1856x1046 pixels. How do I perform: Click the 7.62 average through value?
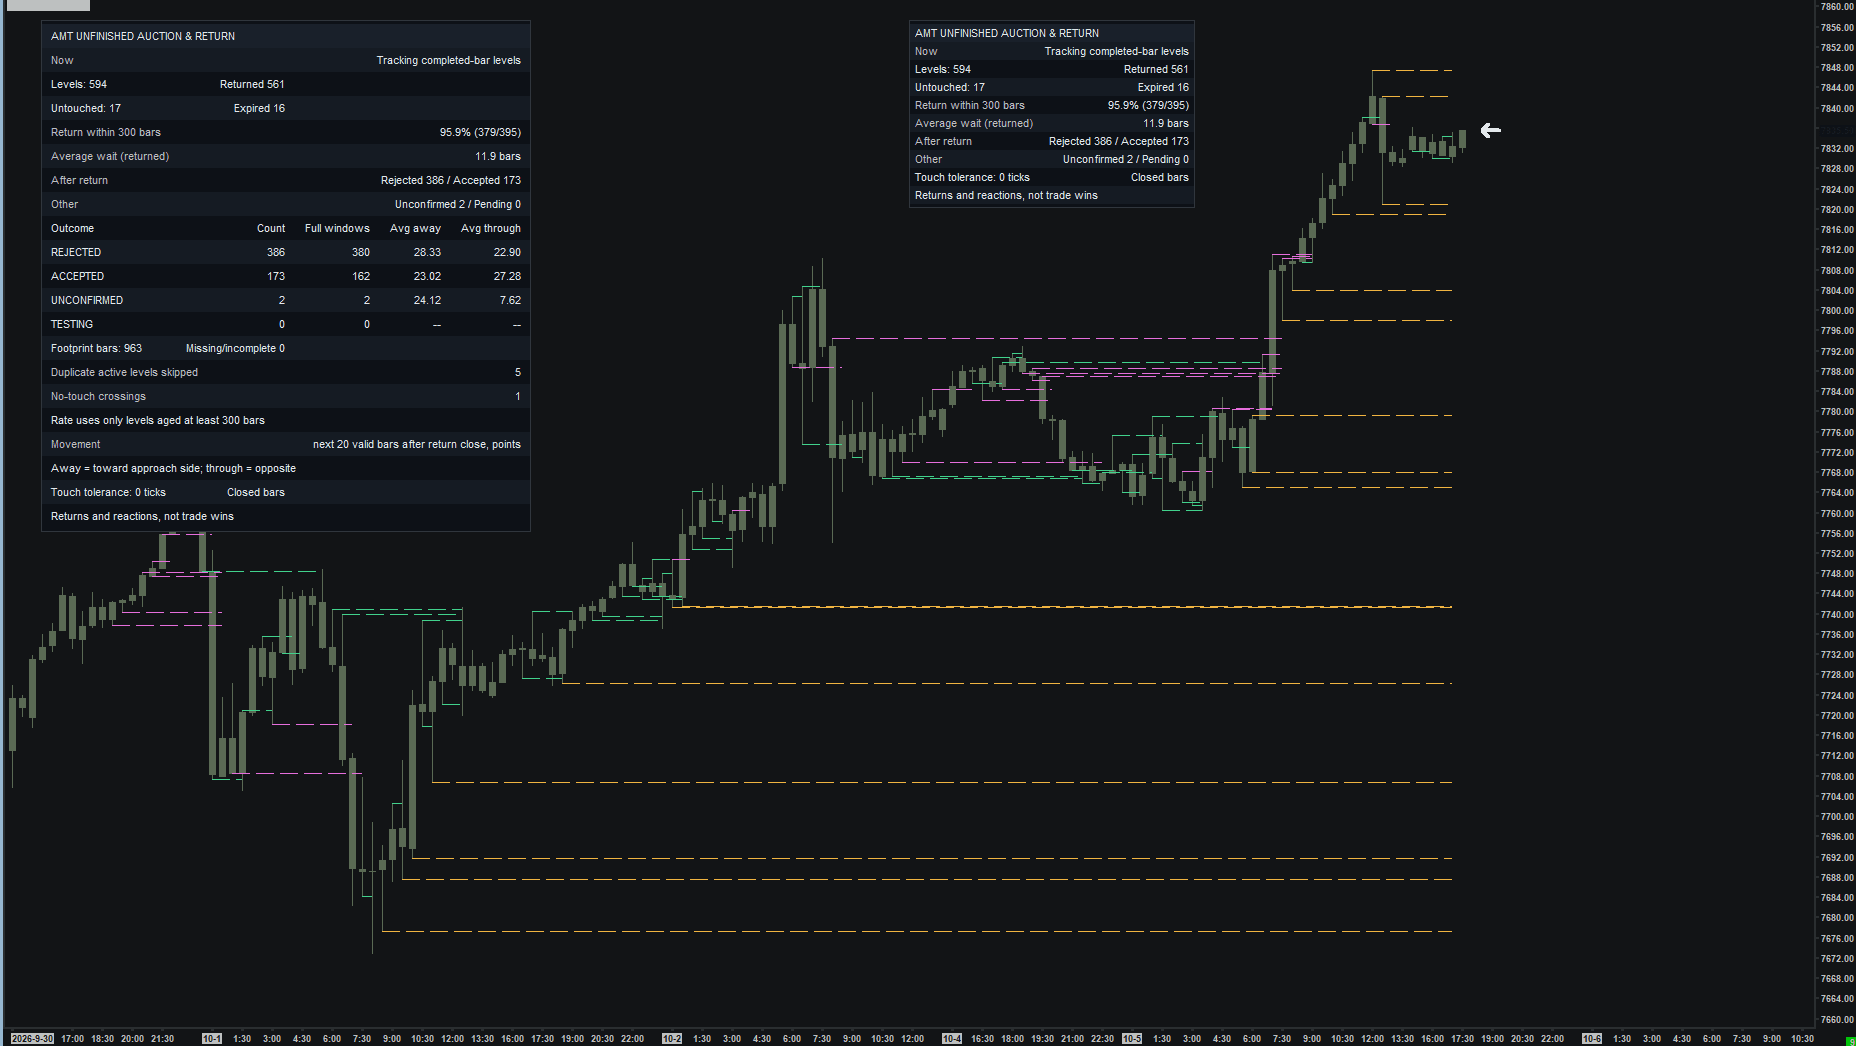point(510,300)
